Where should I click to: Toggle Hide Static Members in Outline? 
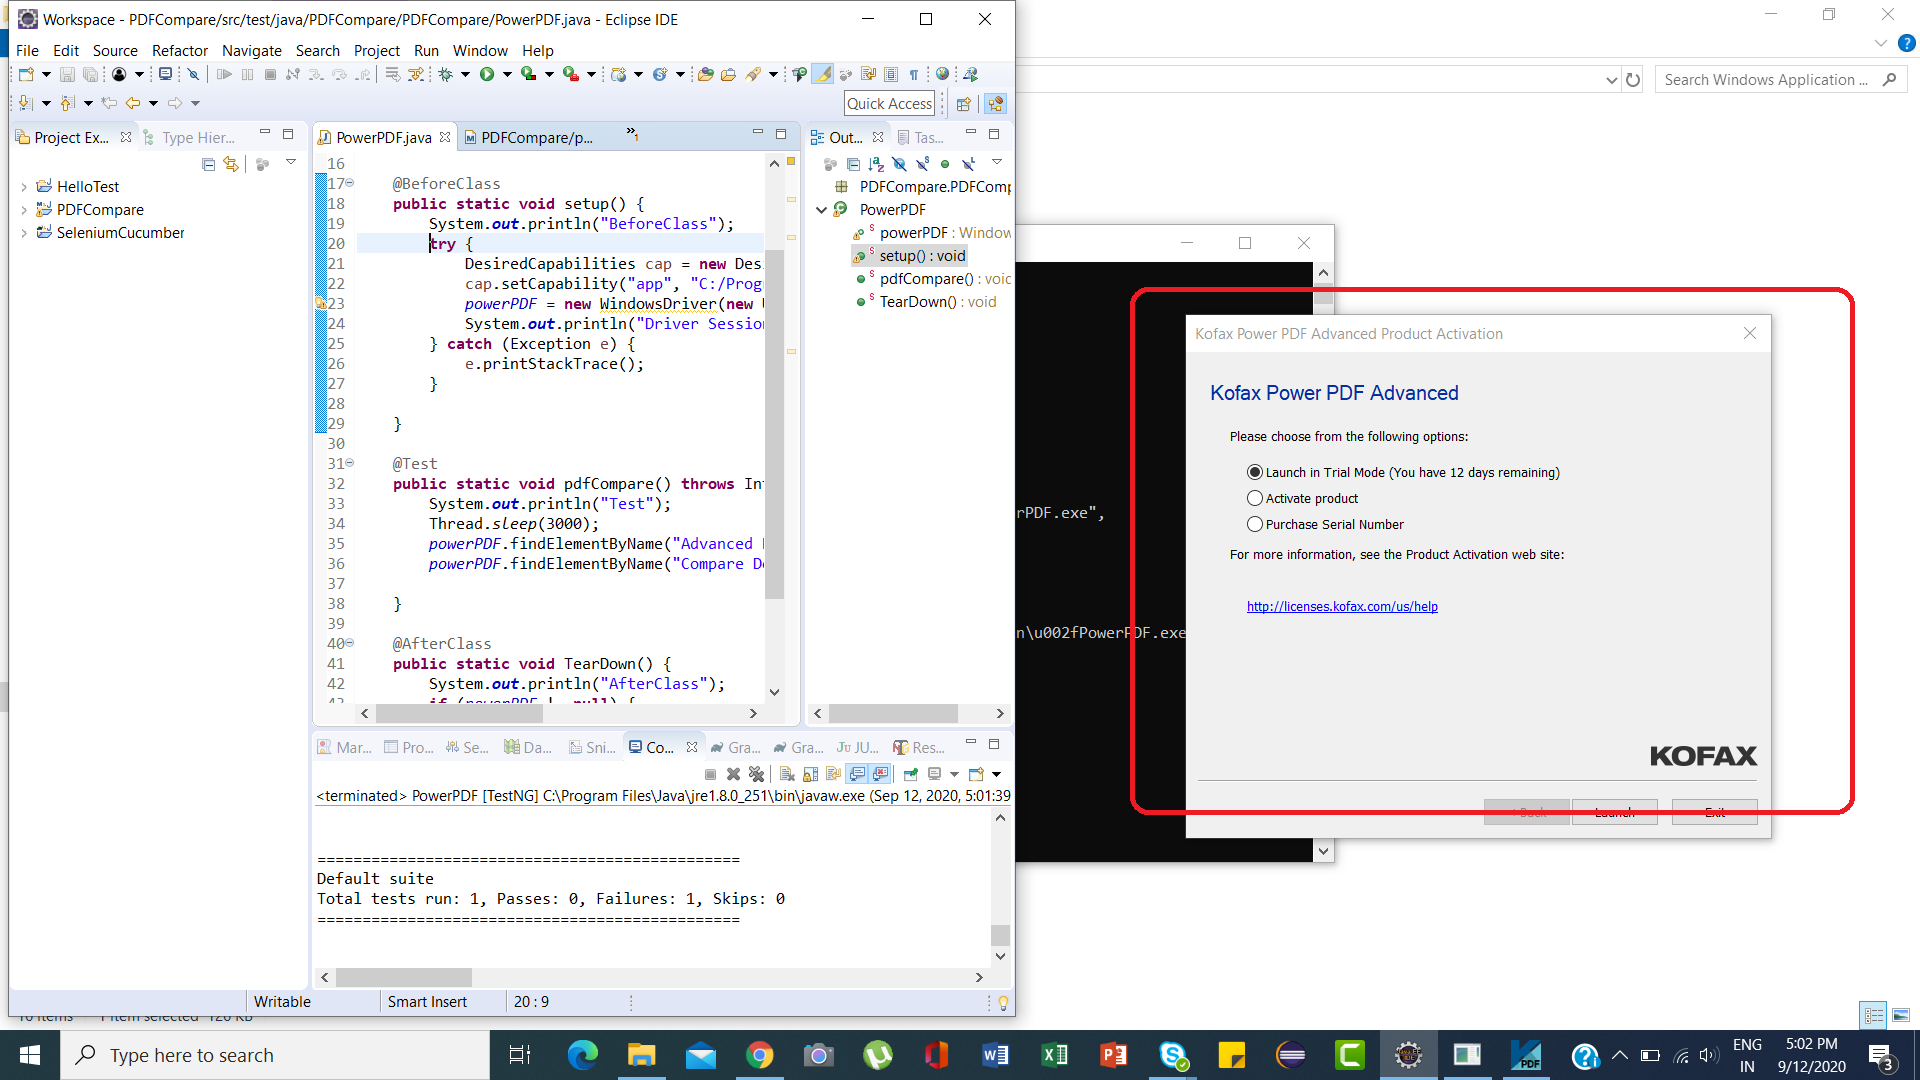pyautogui.click(x=922, y=163)
